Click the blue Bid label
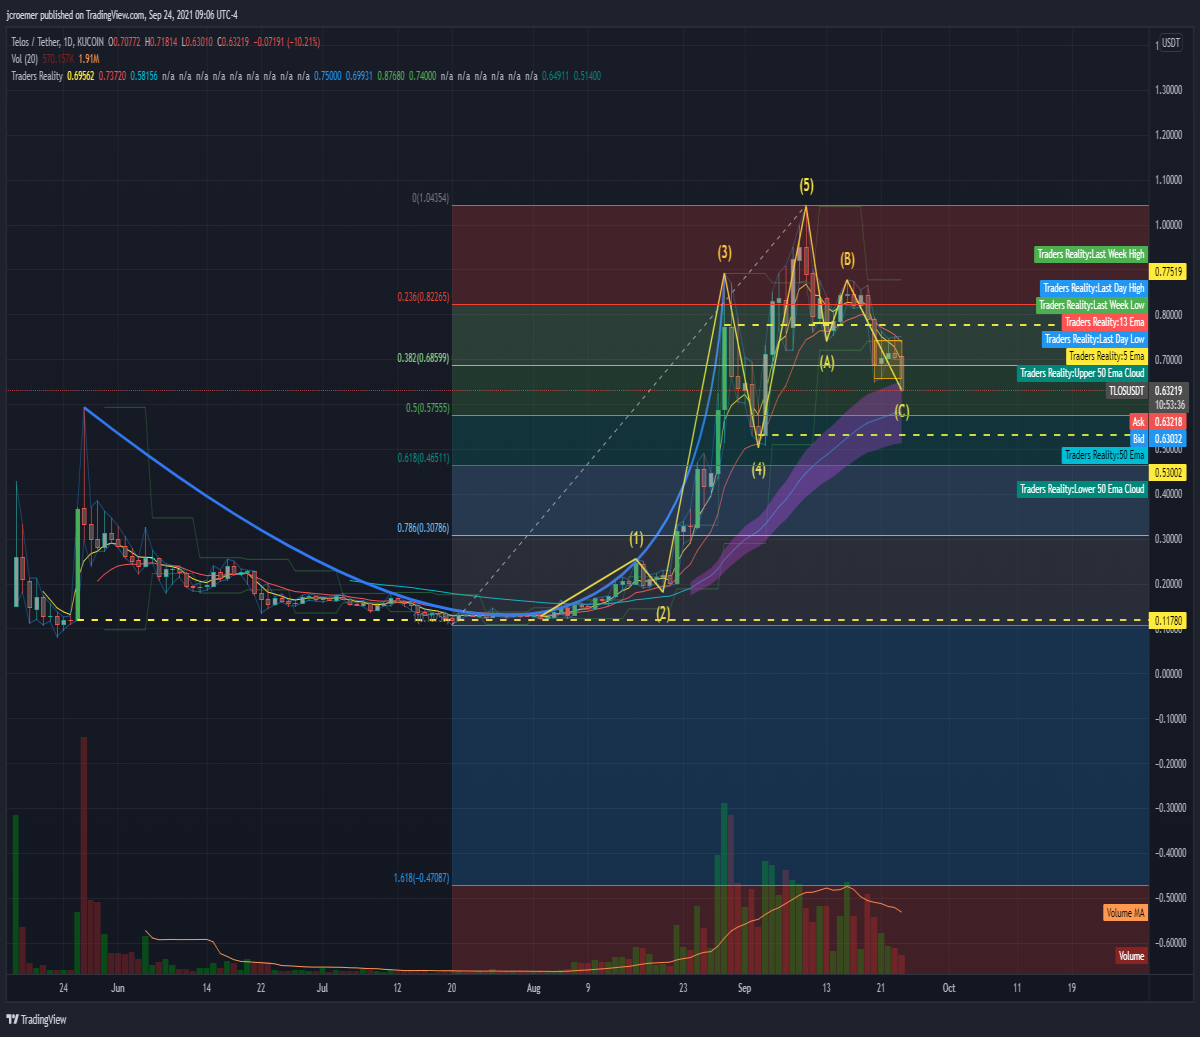 click(x=1138, y=439)
